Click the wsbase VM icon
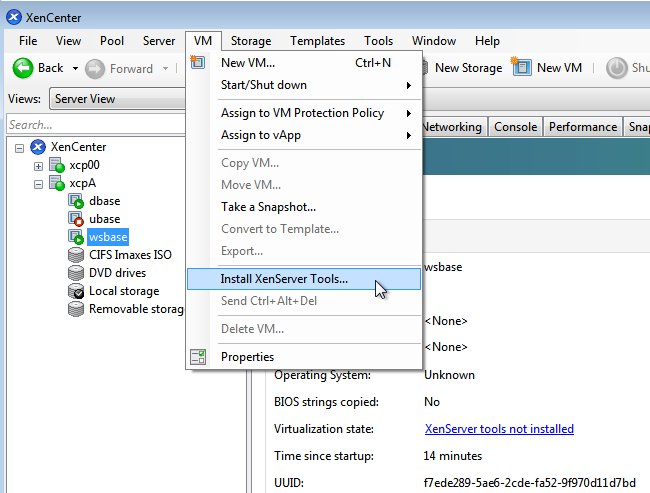The height and width of the screenshot is (493, 650). pyautogui.click(x=76, y=237)
